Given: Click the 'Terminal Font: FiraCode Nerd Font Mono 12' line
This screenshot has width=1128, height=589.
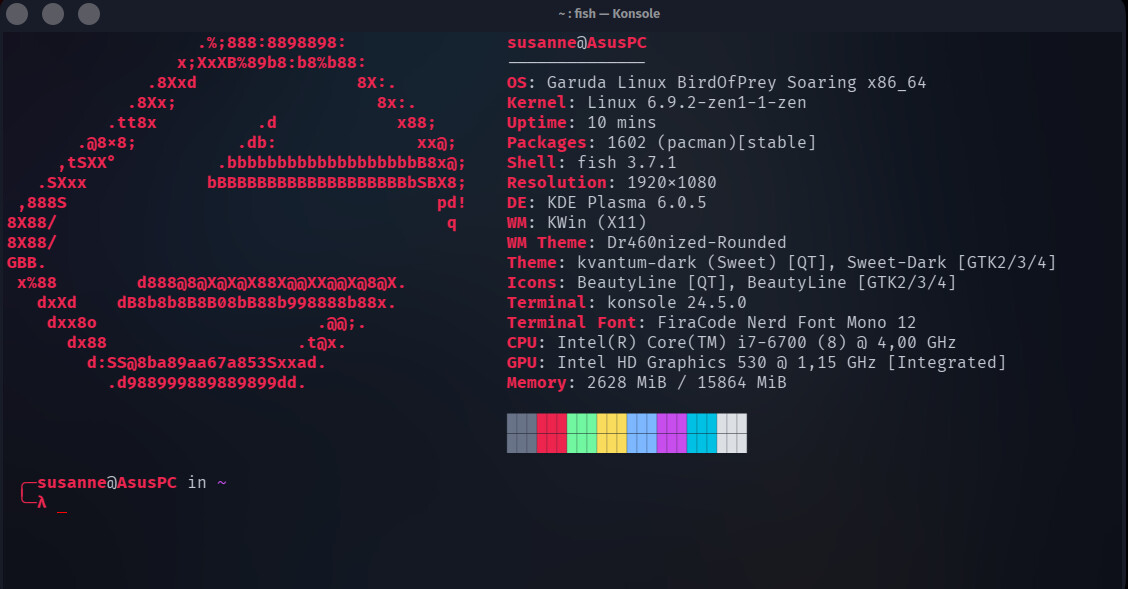Looking at the screenshot, I should point(711,323).
